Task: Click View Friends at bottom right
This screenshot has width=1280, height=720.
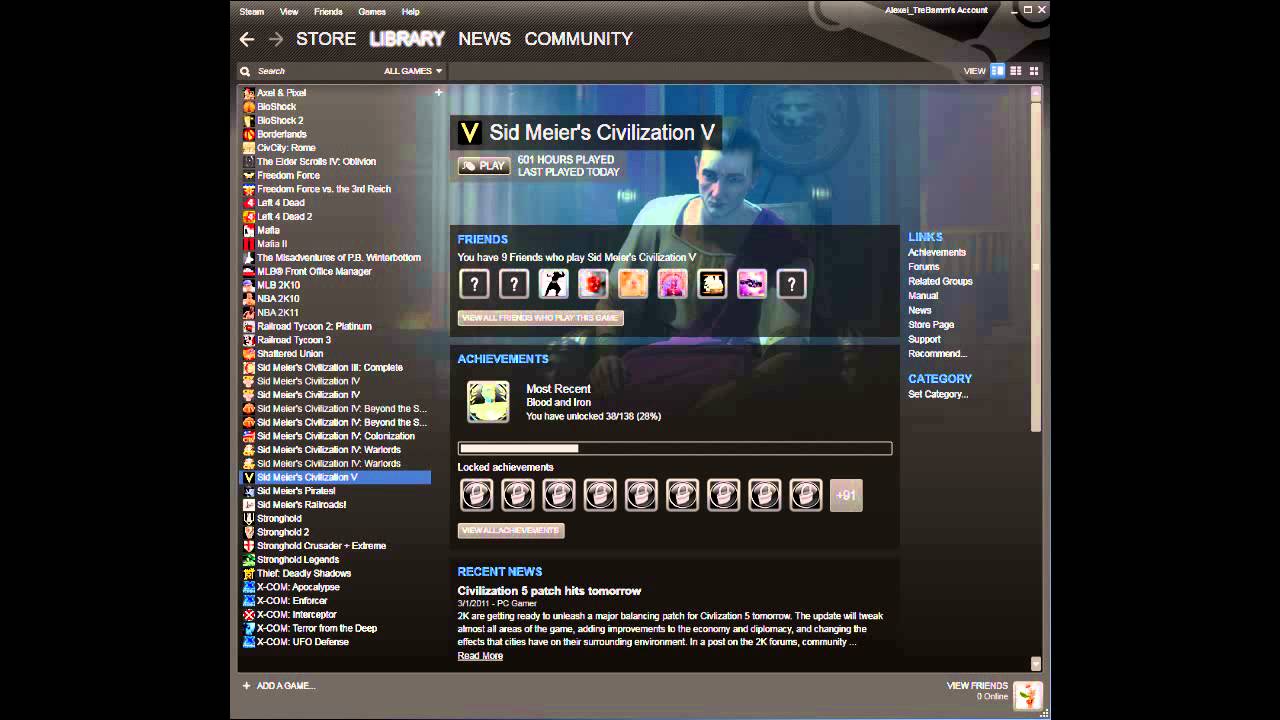Action: click(977, 686)
